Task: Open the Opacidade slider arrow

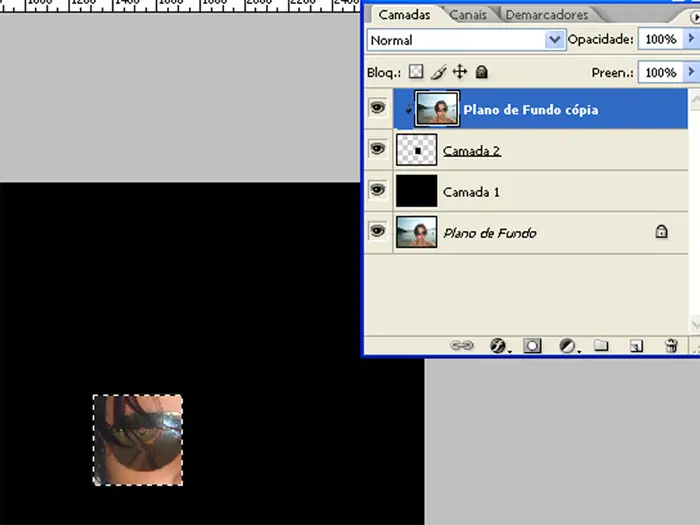Action: (691, 40)
